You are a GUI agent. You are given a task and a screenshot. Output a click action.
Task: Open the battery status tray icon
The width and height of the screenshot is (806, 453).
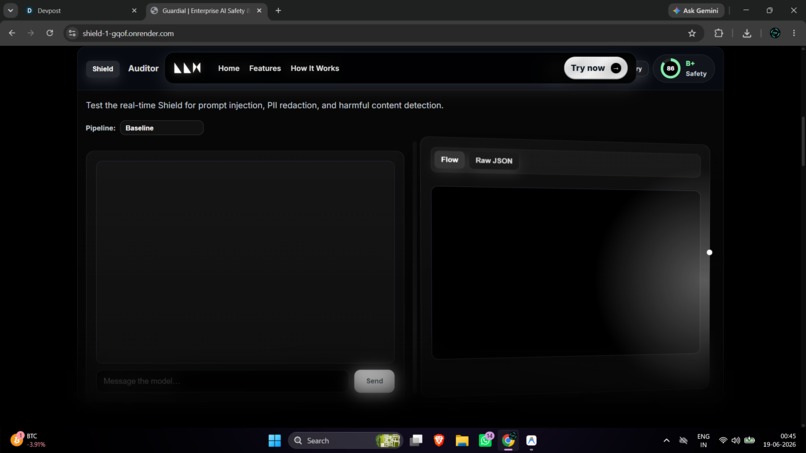(749, 441)
